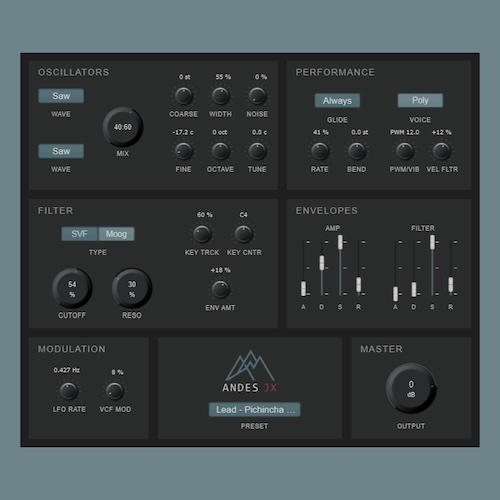
Task: Open the GLIDE mode dropdown showing Always
Action: [337, 100]
